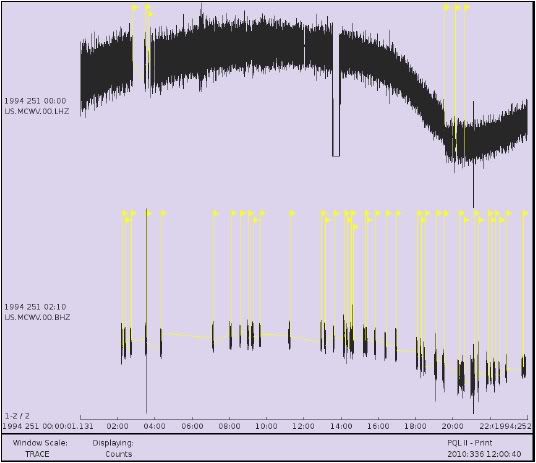Select the 1994 251 02:10 start time label
The height and width of the screenshot is (463, 536).
35,307
